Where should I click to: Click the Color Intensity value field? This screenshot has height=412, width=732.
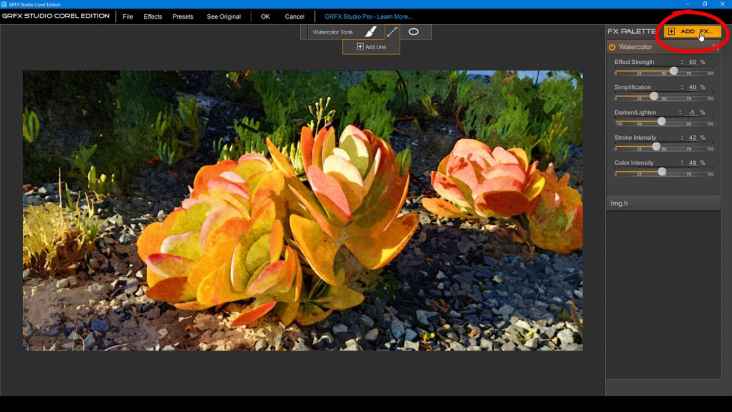[692, 162]
